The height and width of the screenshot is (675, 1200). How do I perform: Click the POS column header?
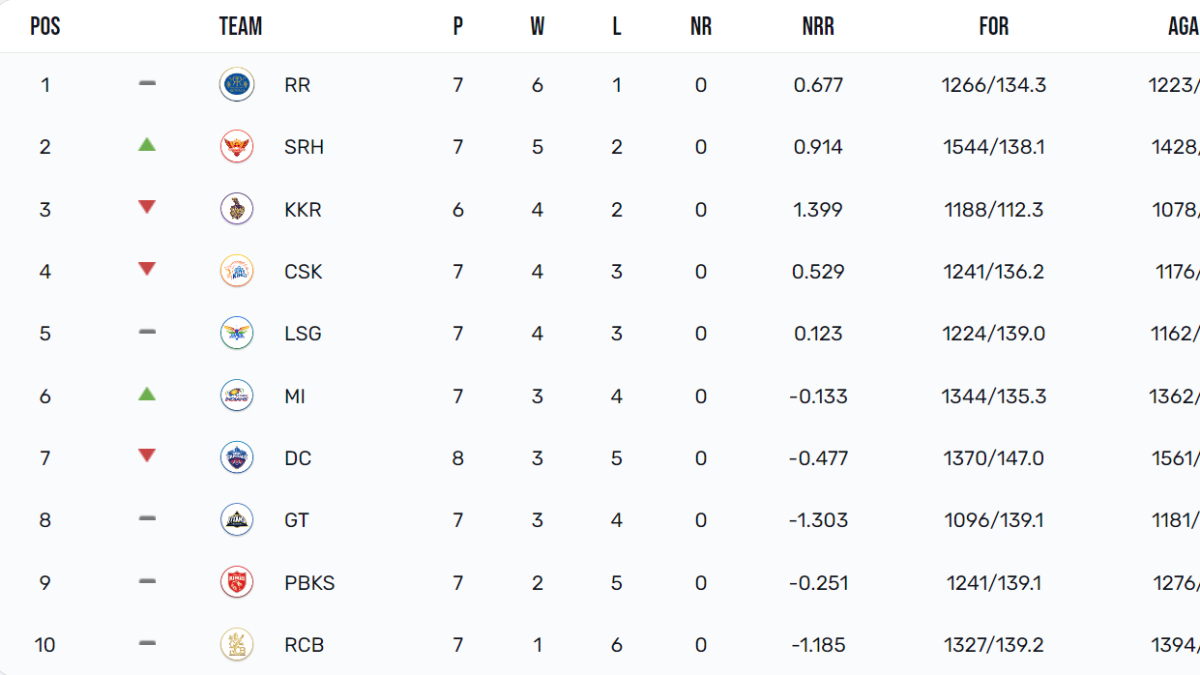[x=45, y=27]
